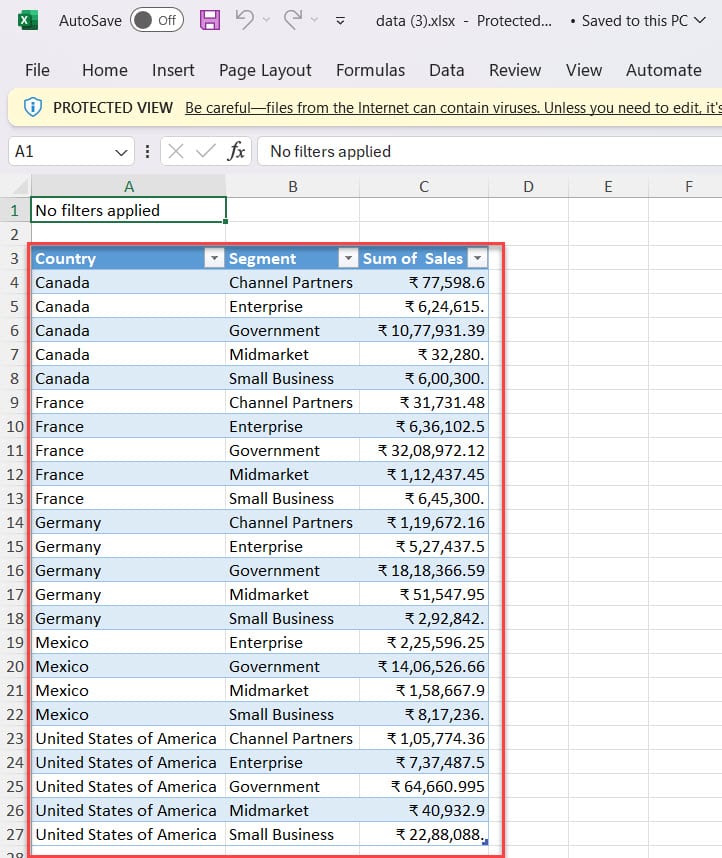Click 'France' in the Channel Partners row 9
This screenshot has width=722, height=858.
[x=60, y=403]
